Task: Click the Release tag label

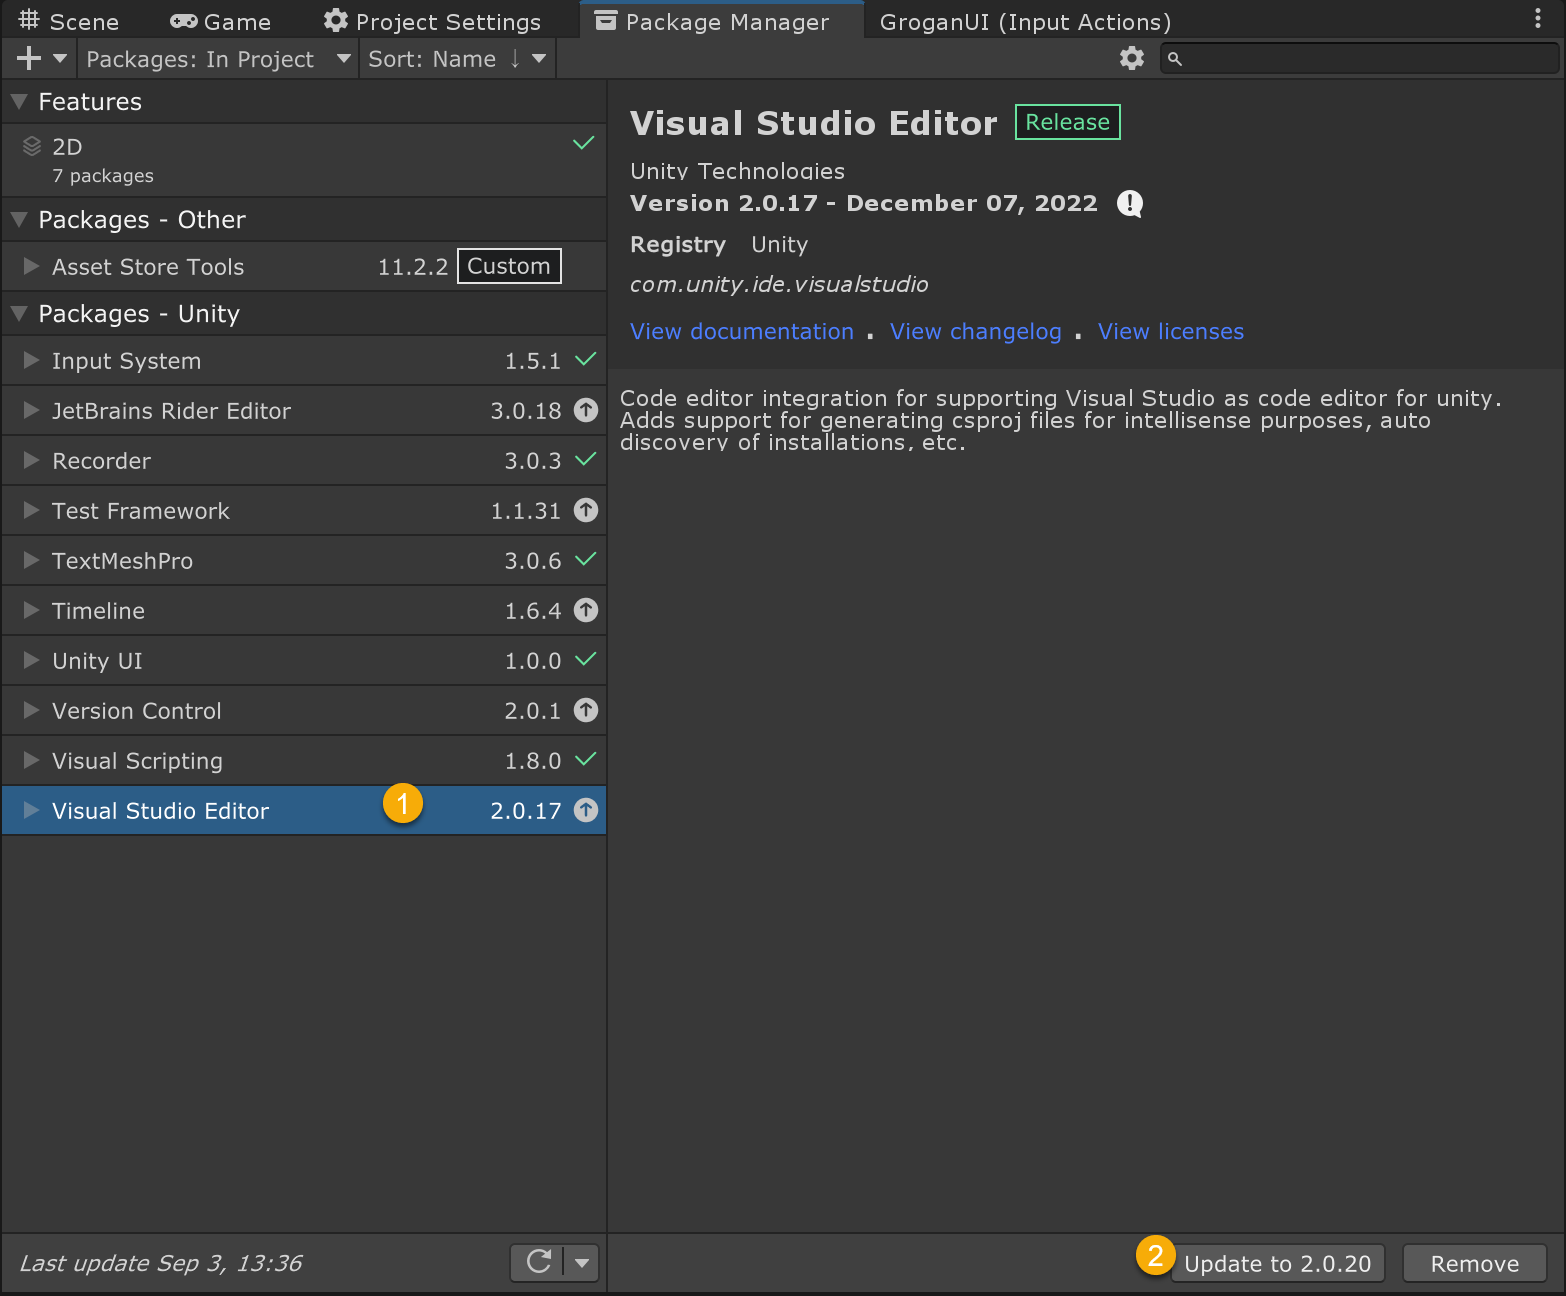Action: (x=1067, y=122)
